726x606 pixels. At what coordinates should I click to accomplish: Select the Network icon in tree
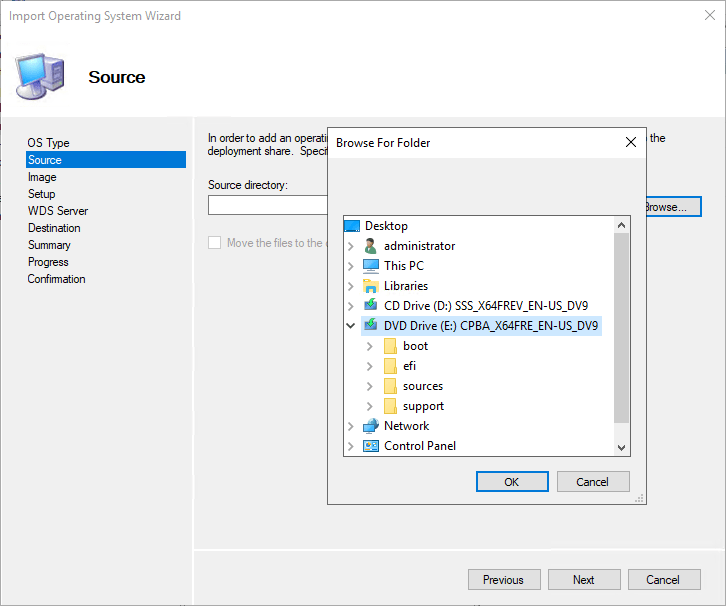pyautogui.click(x=371, y=426)
